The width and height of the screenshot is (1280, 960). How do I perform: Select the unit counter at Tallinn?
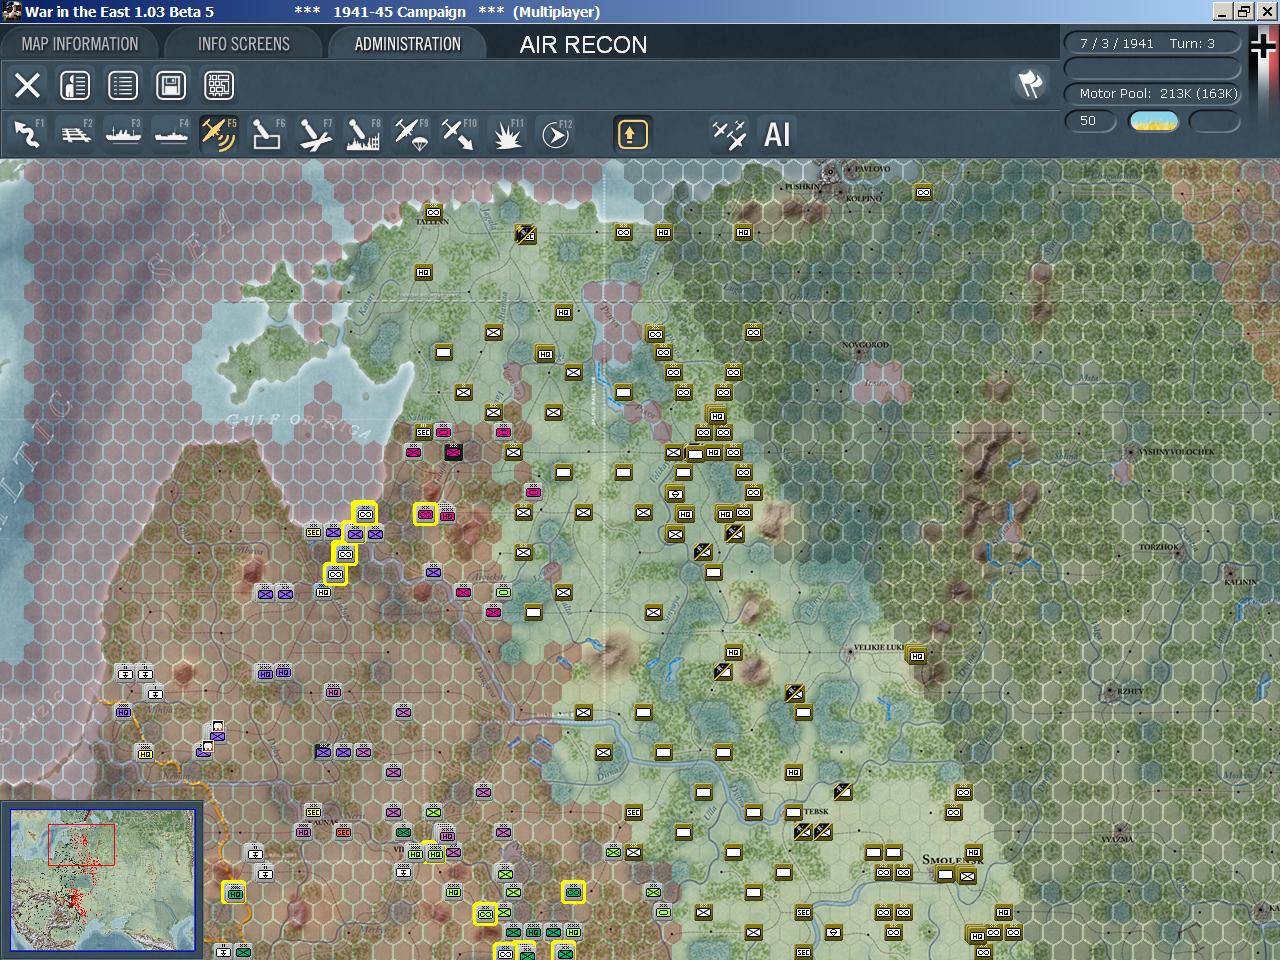[433, 212]
